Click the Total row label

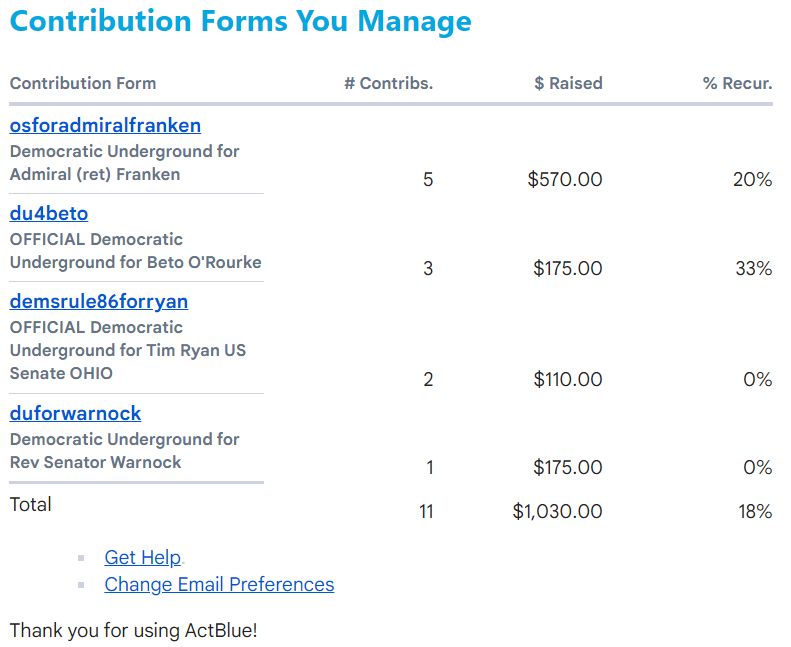point(30,505)
